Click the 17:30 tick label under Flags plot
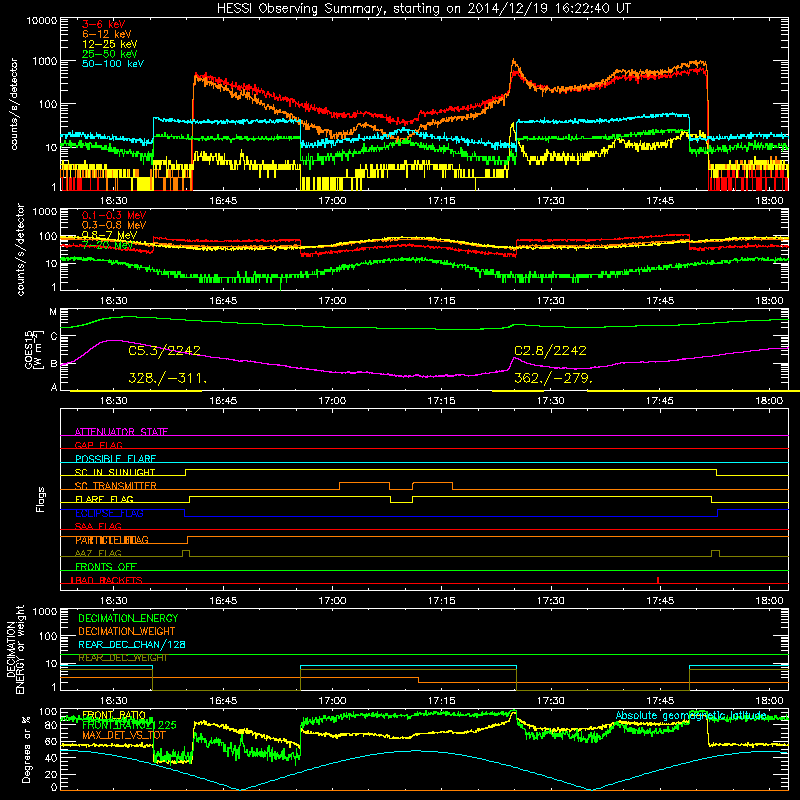This screenshot has width=800, height=800. tap(551, 601)
